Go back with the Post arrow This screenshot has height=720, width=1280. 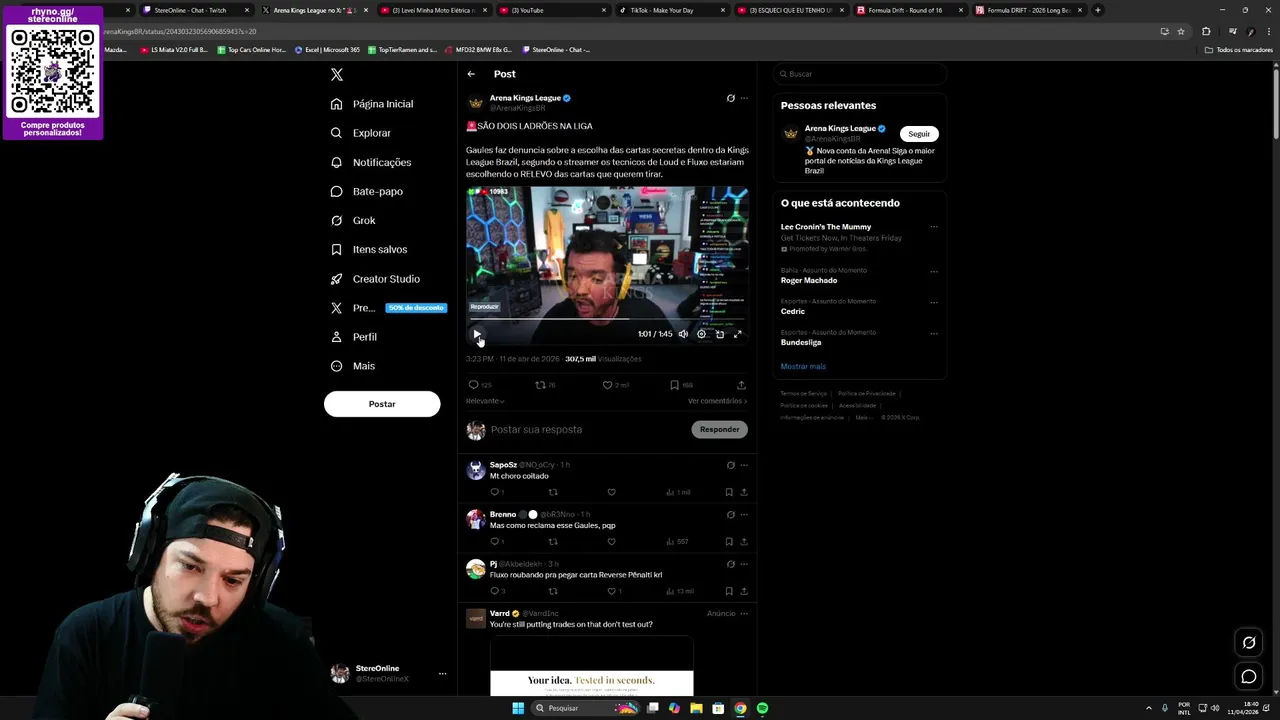coord(471,74)
